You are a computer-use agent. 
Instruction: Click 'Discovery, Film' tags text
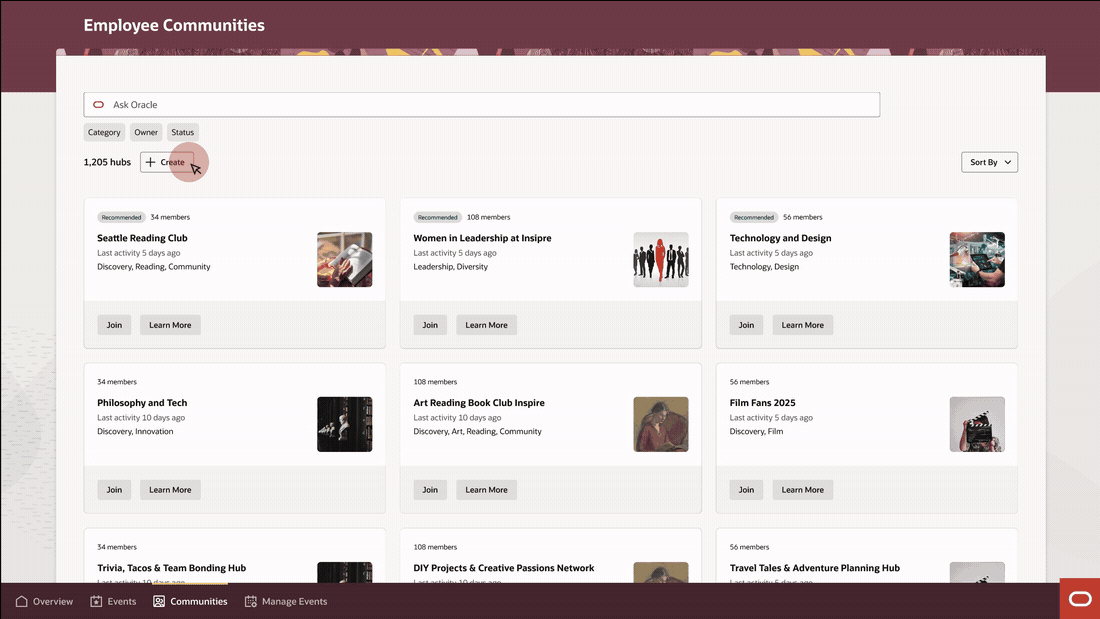tap(756, 432)
